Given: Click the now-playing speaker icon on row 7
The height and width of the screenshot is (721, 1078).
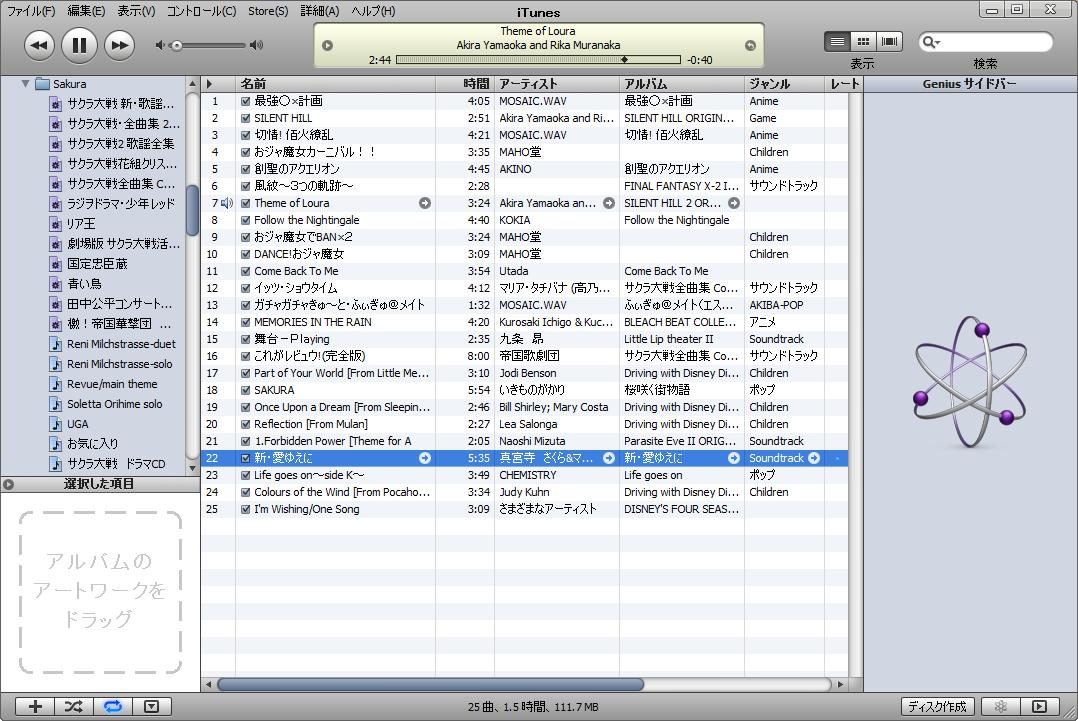Looking at the screenshot, I should click(227, 203).
